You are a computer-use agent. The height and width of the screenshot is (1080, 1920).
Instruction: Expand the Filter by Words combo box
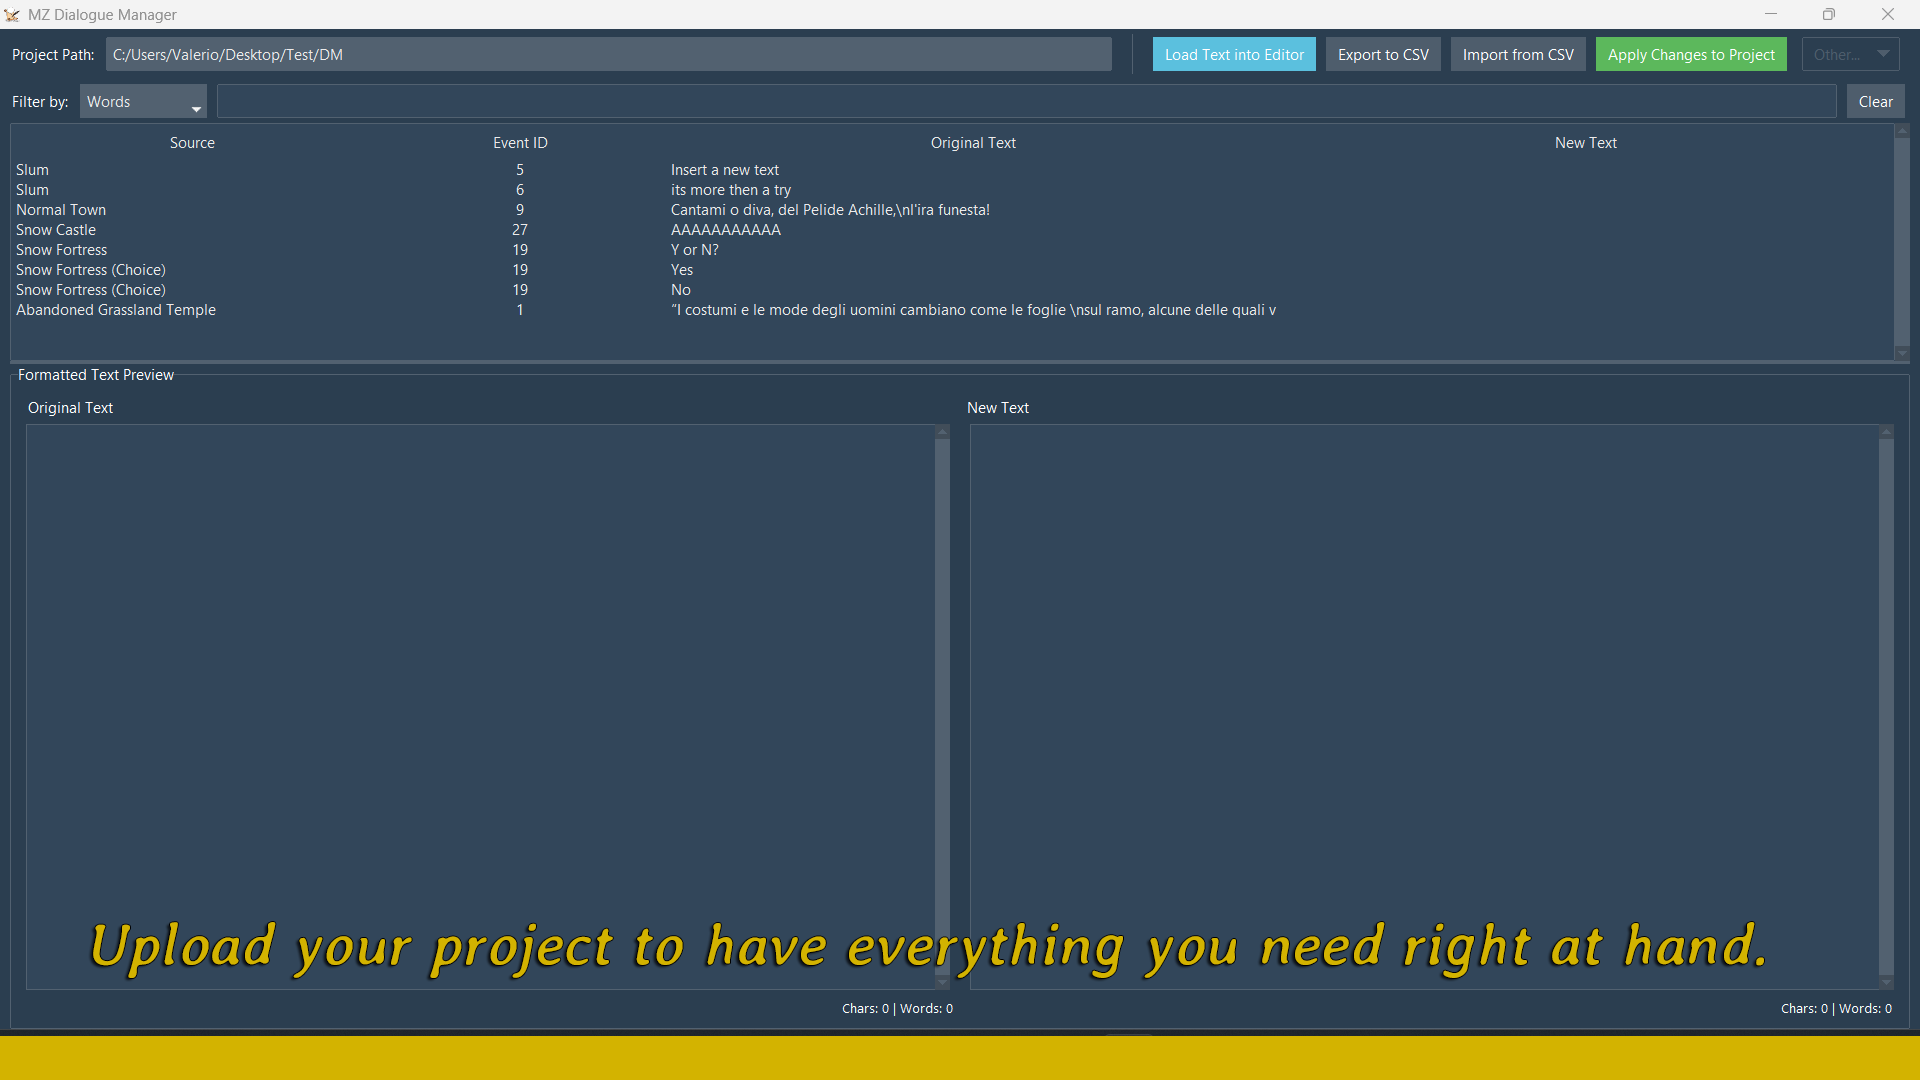(x=143, y=102)
